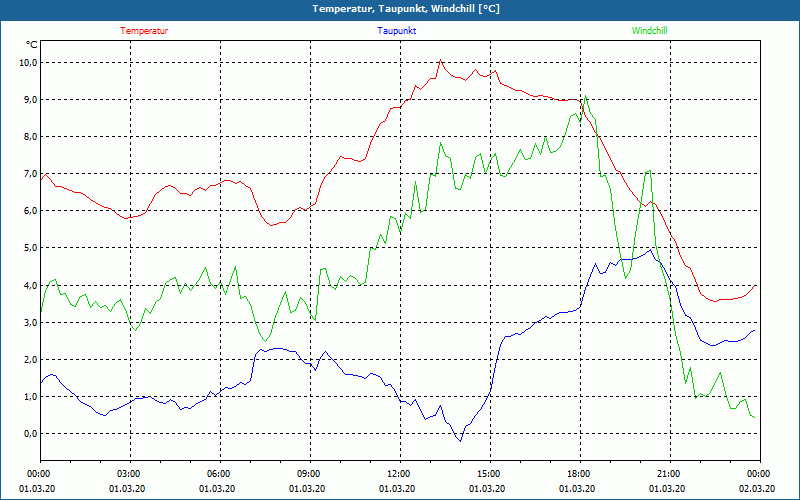The height and width of the screenshot is (500, 800).
Task: Click the 01.03.20 date under 12:00
Action: [397, 489]
